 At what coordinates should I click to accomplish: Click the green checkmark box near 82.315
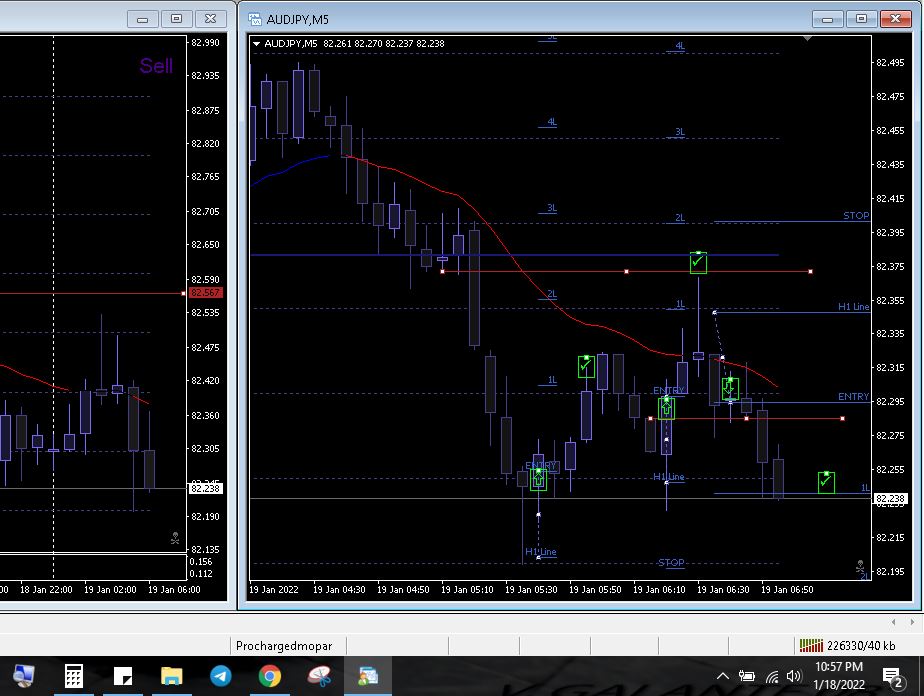(586, 366)
